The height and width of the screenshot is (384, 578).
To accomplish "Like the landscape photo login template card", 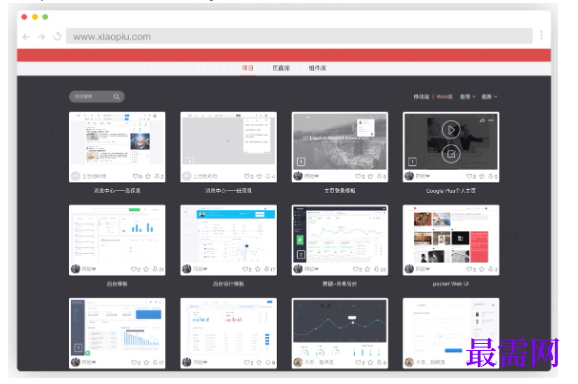I will pos(358,177).
